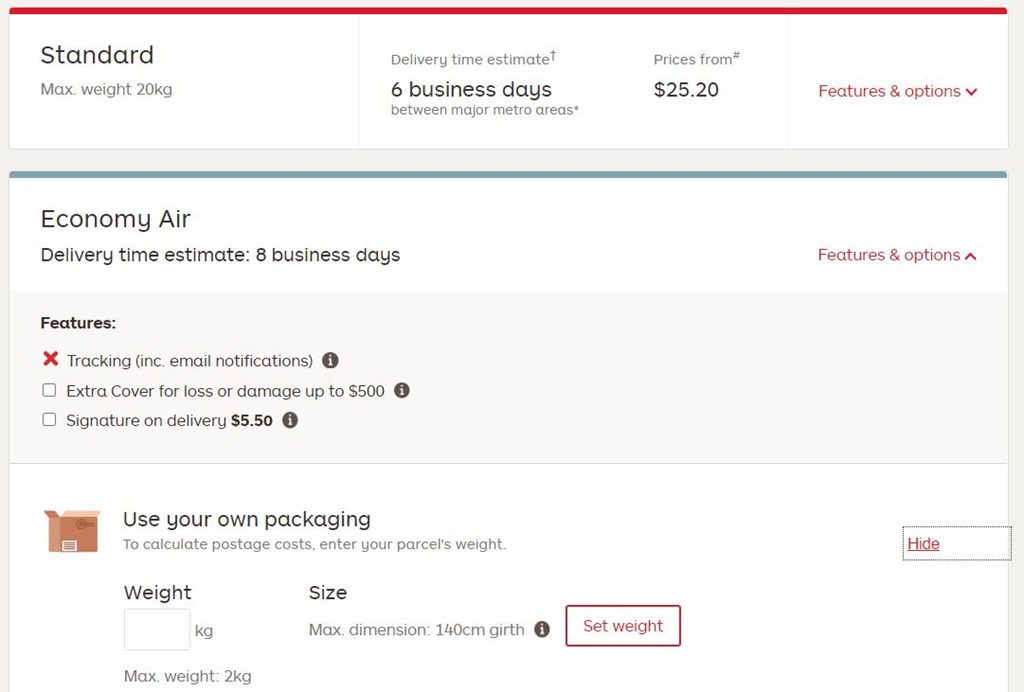Open the Tracking info tooltip icon
This screenshot has width=1024, height=692.
pyautogui.click(x=330, y=360)
